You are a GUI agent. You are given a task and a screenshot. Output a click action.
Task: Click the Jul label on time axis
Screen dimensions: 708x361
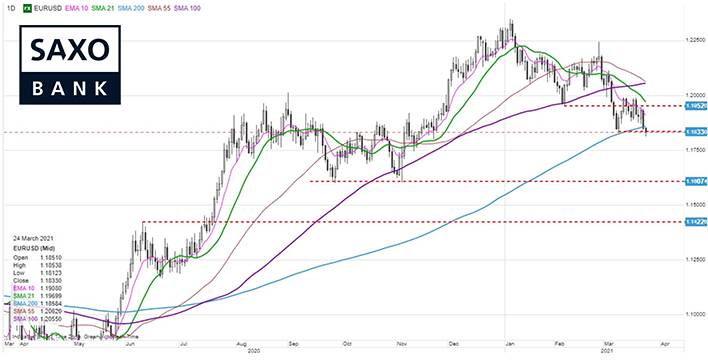184,344
